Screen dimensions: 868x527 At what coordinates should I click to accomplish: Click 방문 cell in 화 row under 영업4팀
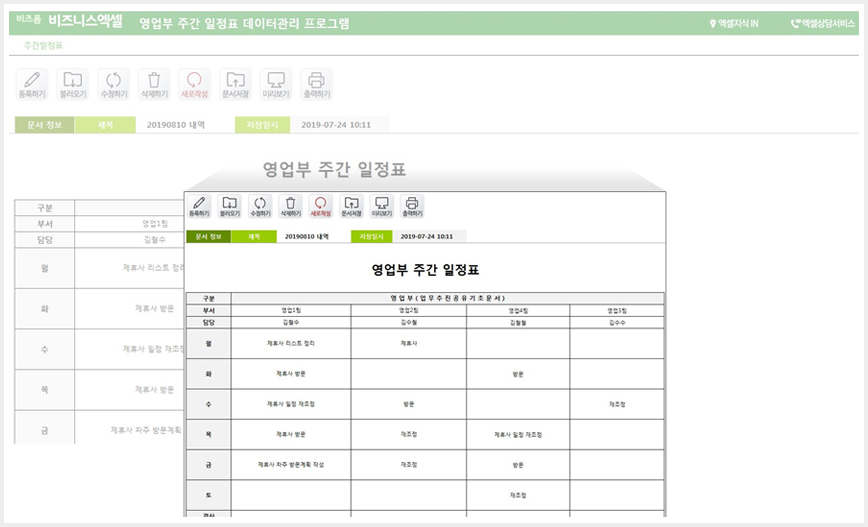[518, 374]
